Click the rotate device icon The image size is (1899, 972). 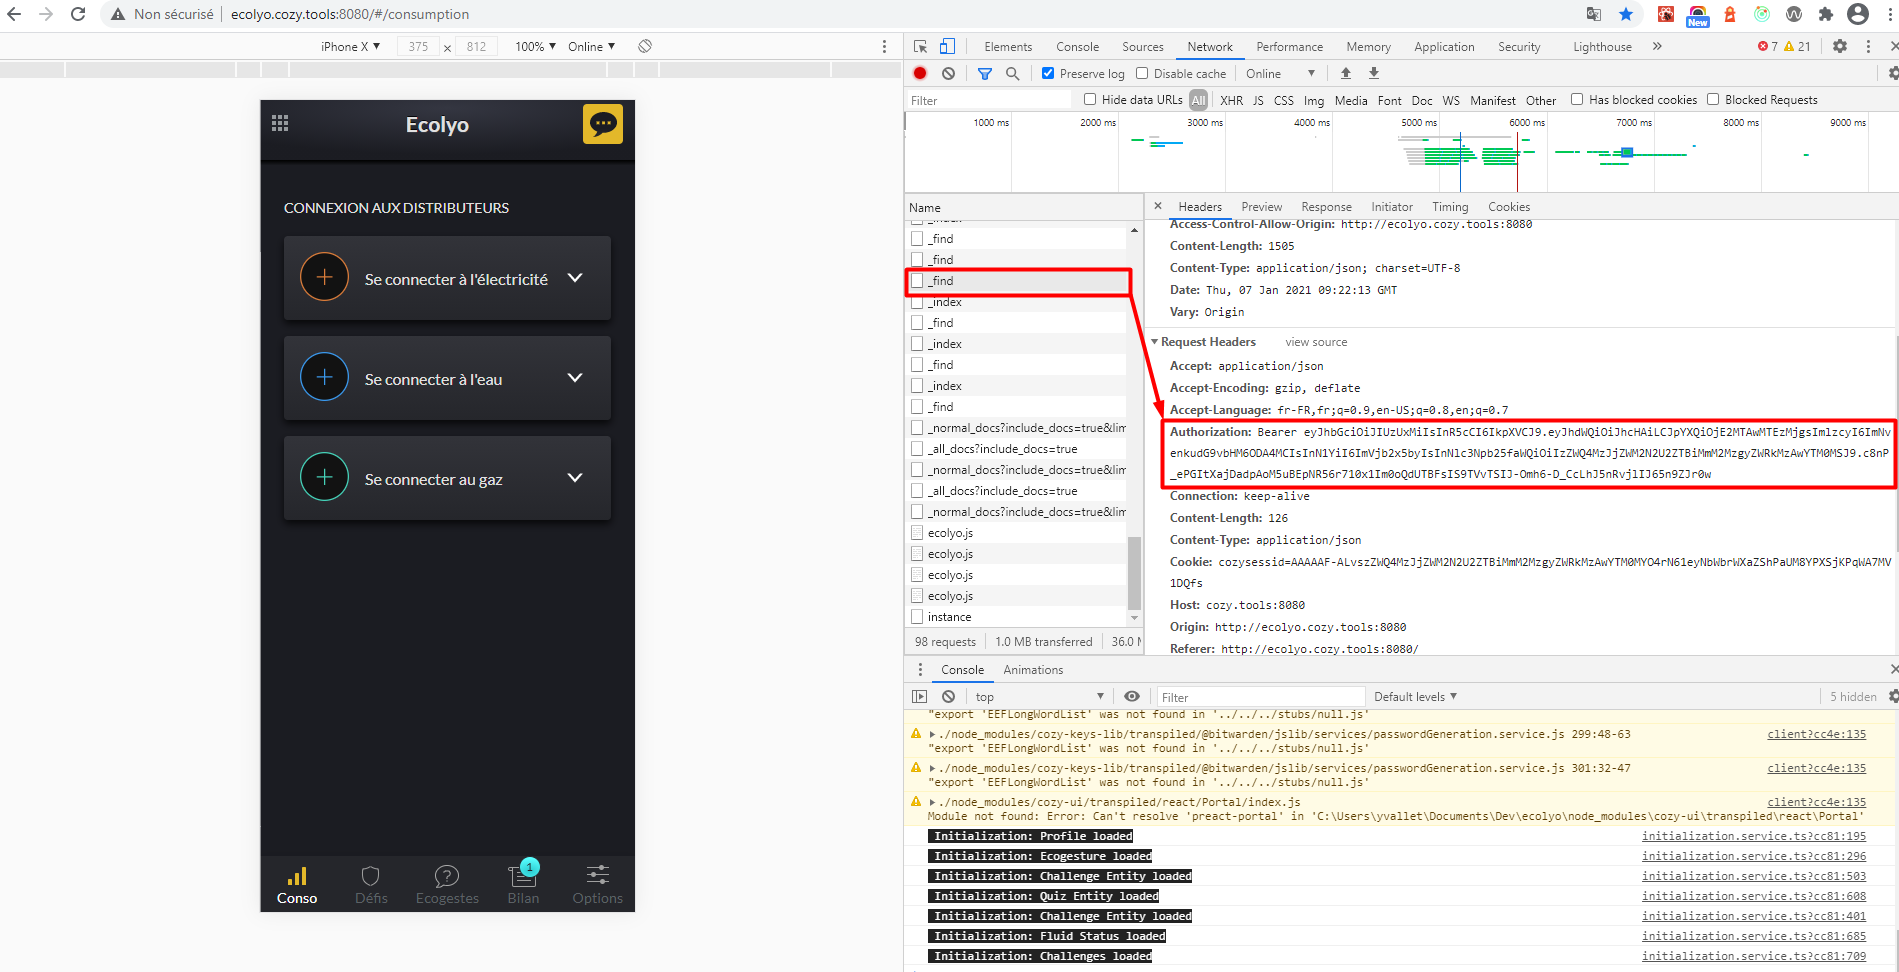[x=645, y=46]
